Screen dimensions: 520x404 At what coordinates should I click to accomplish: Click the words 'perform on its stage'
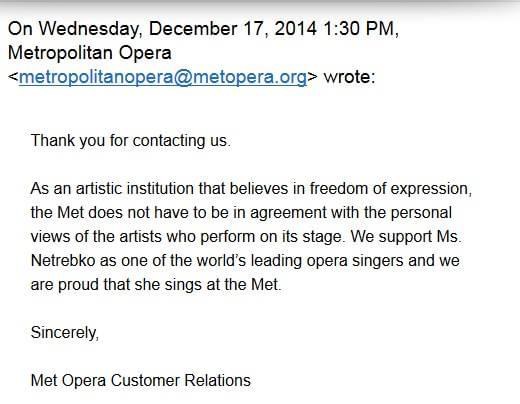[271, 237]
